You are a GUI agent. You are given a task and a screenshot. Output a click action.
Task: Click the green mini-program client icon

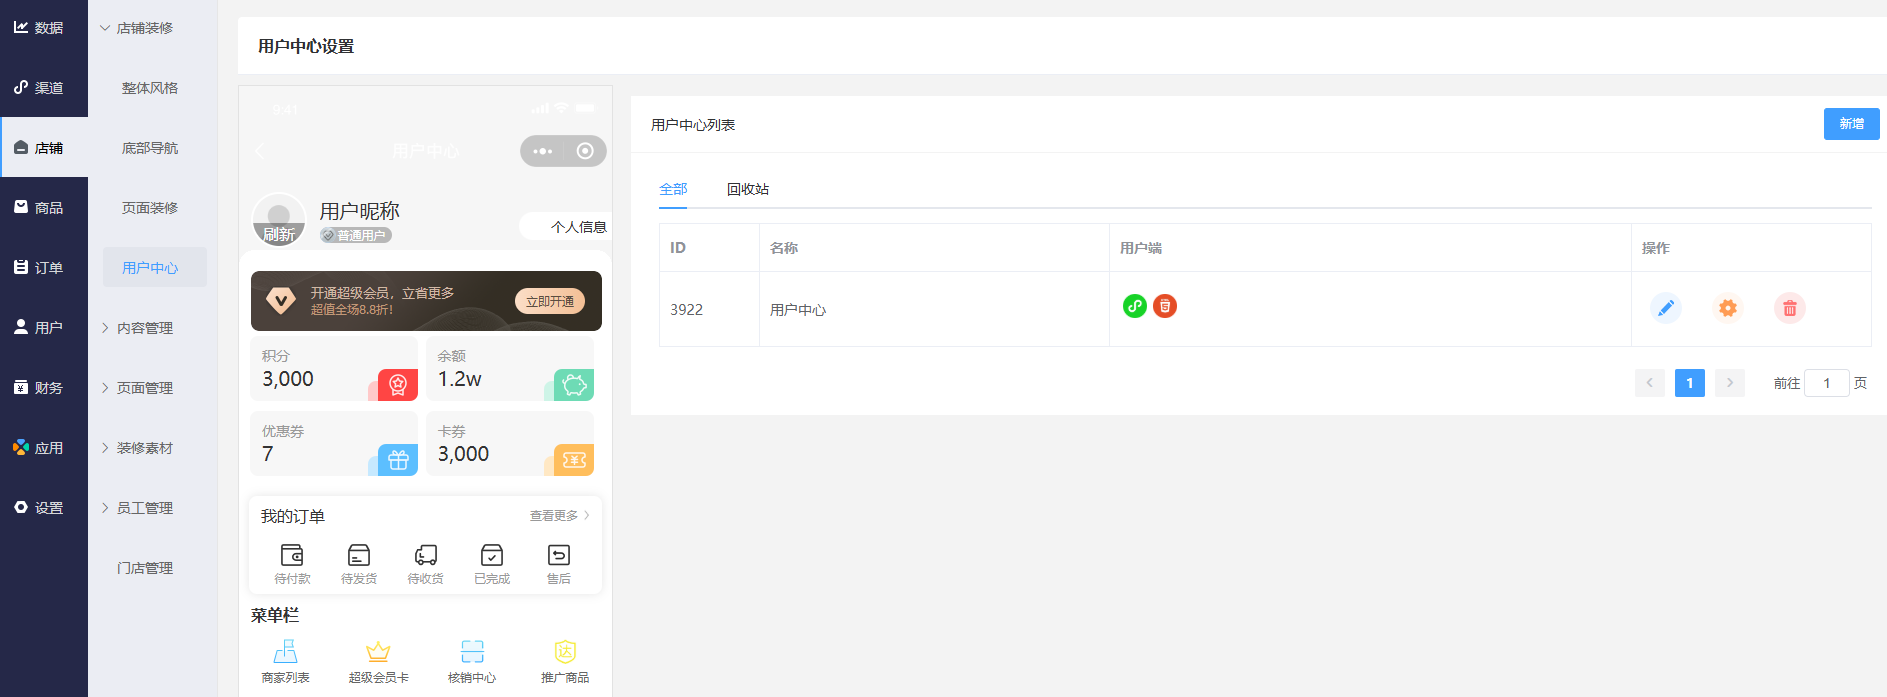(x=1135, y=306)
